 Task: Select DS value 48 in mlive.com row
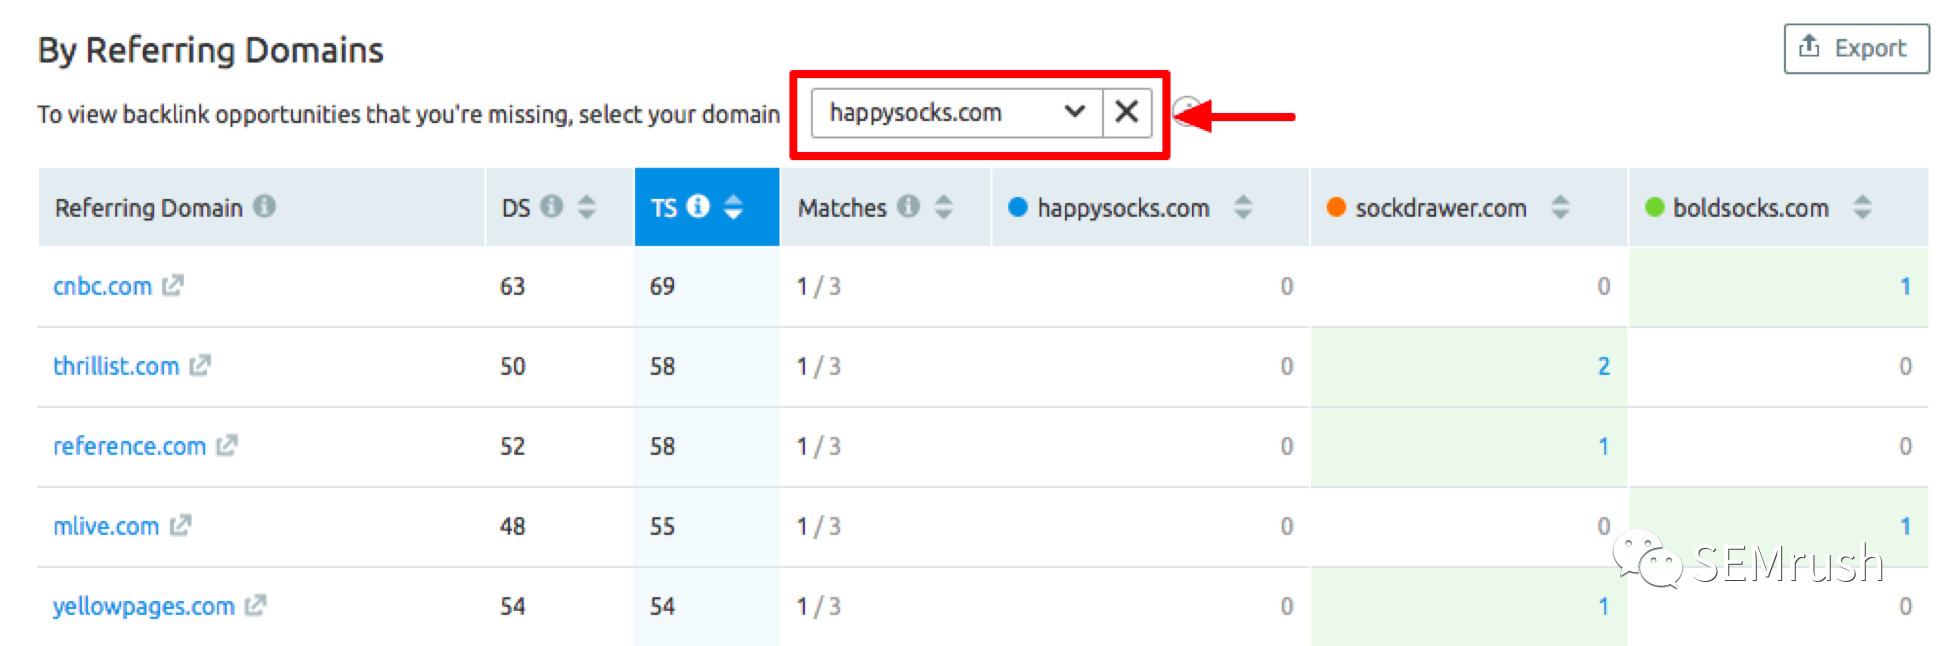click(512, 526)
